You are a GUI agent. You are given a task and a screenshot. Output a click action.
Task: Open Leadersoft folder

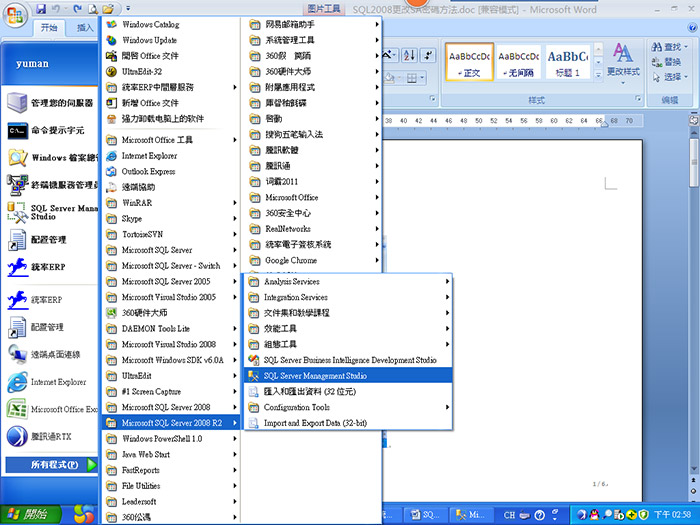[x=171, y=501]
